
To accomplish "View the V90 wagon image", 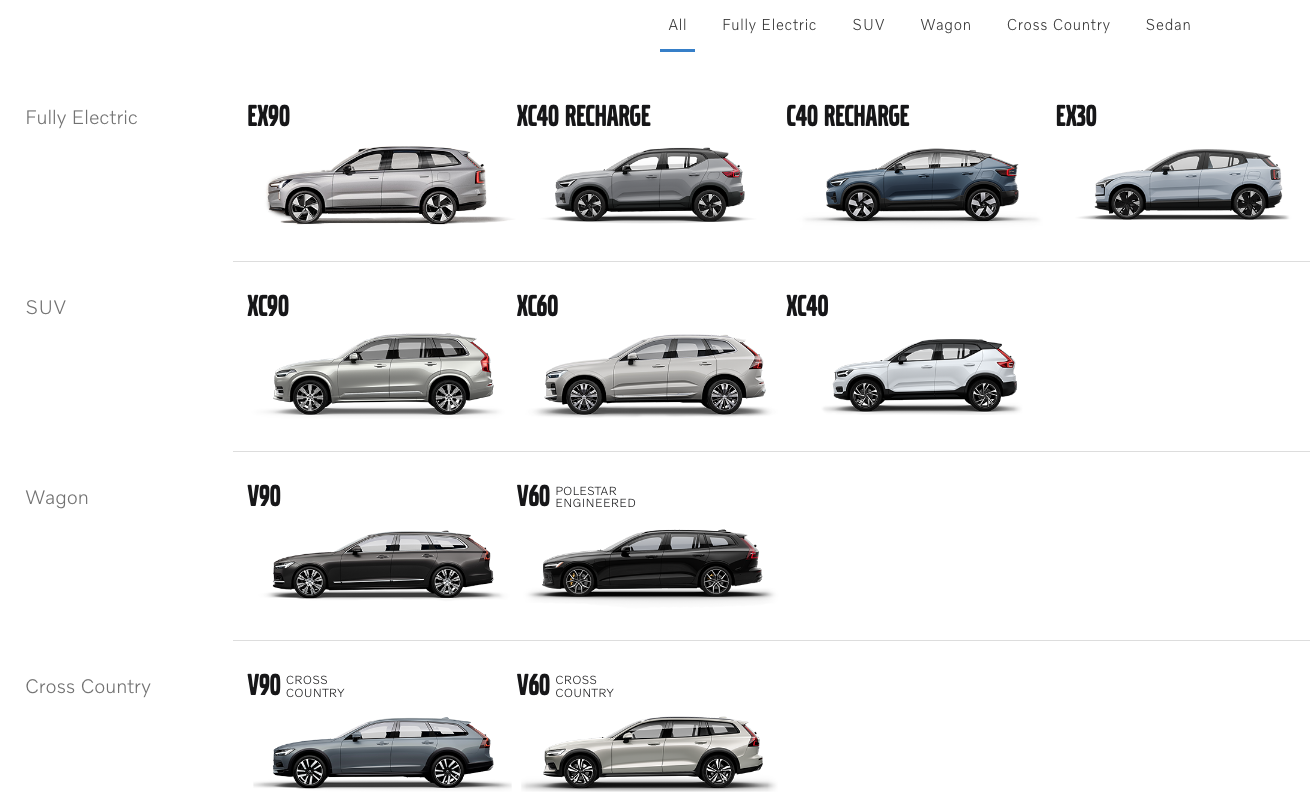I will click(382, 565).
